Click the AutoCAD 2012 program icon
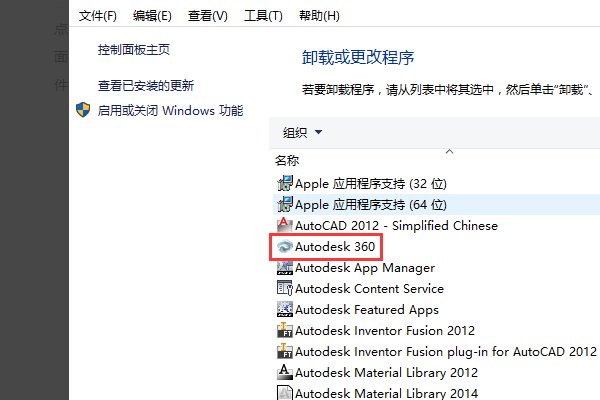The width and height of the screenshot is (600, 400). click(x=285, y=225)
